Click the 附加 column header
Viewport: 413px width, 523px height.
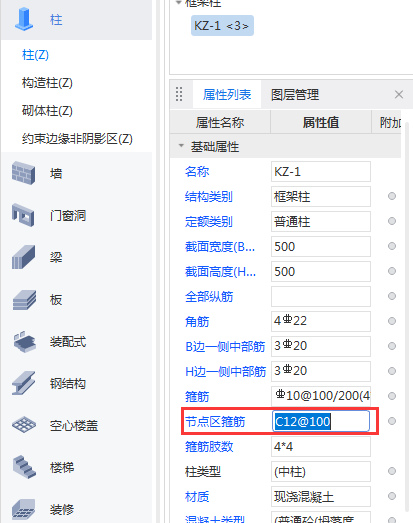[x=386, y=122]
